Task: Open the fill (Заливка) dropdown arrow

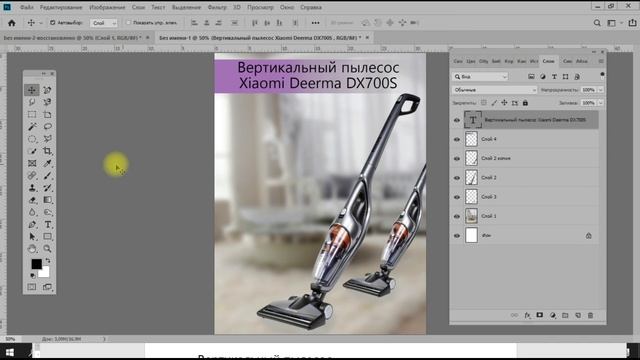Action: pyautogui.click(x=600, y=103)
